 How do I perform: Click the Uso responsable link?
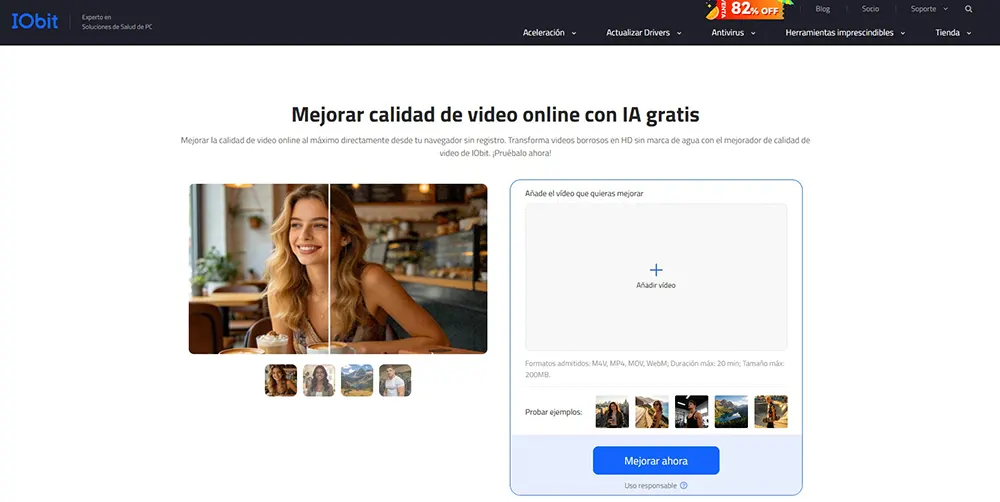651,485
